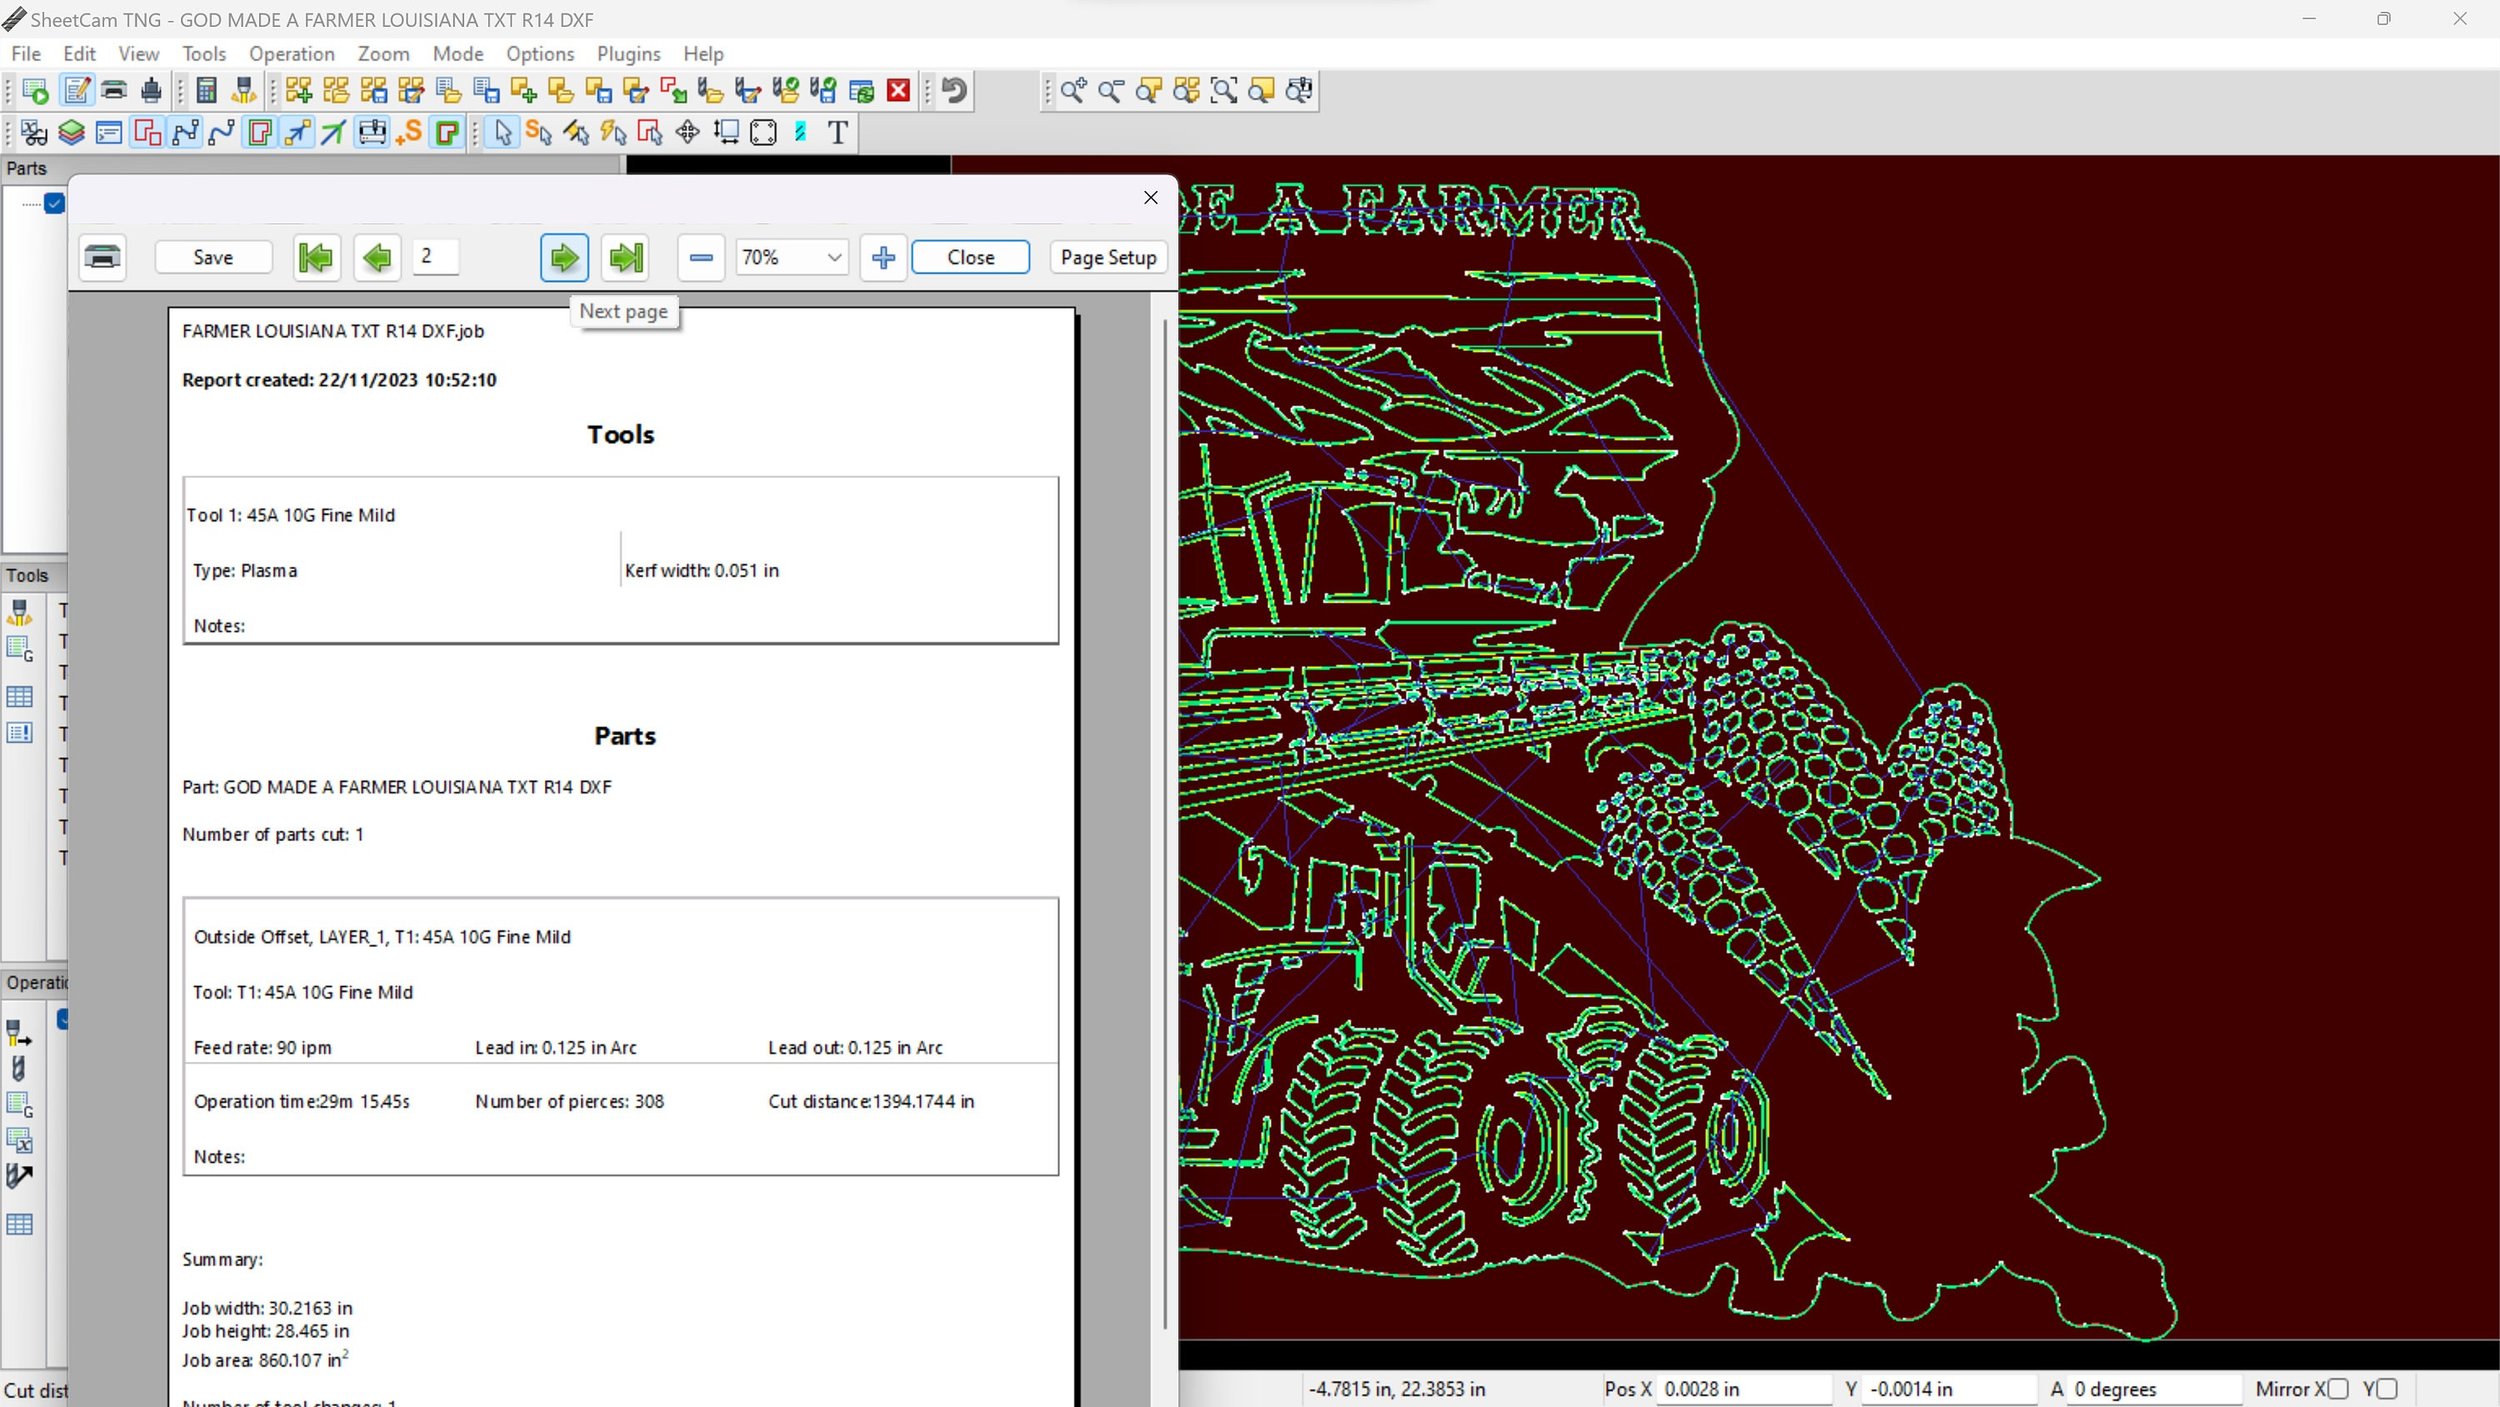Click the Zoom to window icon
Image resolution: width=2500 pixels, height=1407 pixels.
(1224, 91)
